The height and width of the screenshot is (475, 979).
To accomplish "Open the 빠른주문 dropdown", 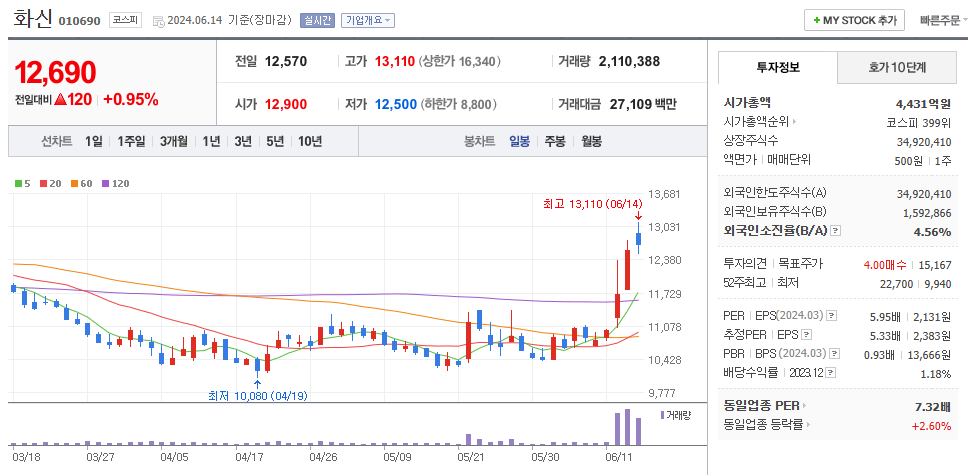I will point(943,20).
